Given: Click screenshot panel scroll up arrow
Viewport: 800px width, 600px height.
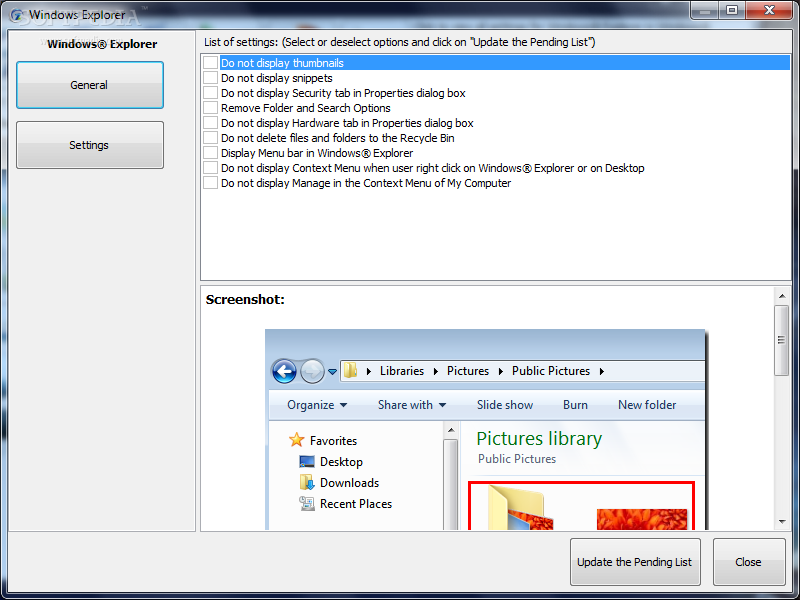Looking at the screenshot, I should [782, 296].
